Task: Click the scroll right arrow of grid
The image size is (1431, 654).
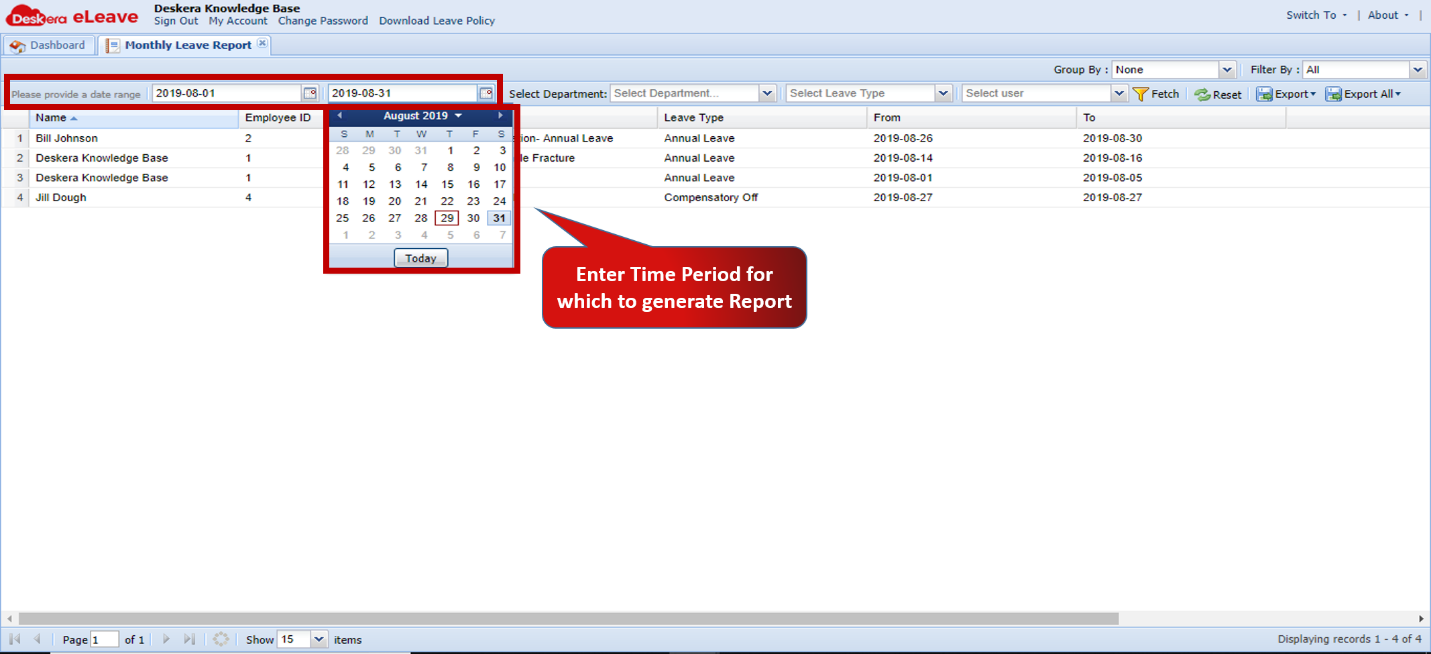Action: pos(1421,619)
